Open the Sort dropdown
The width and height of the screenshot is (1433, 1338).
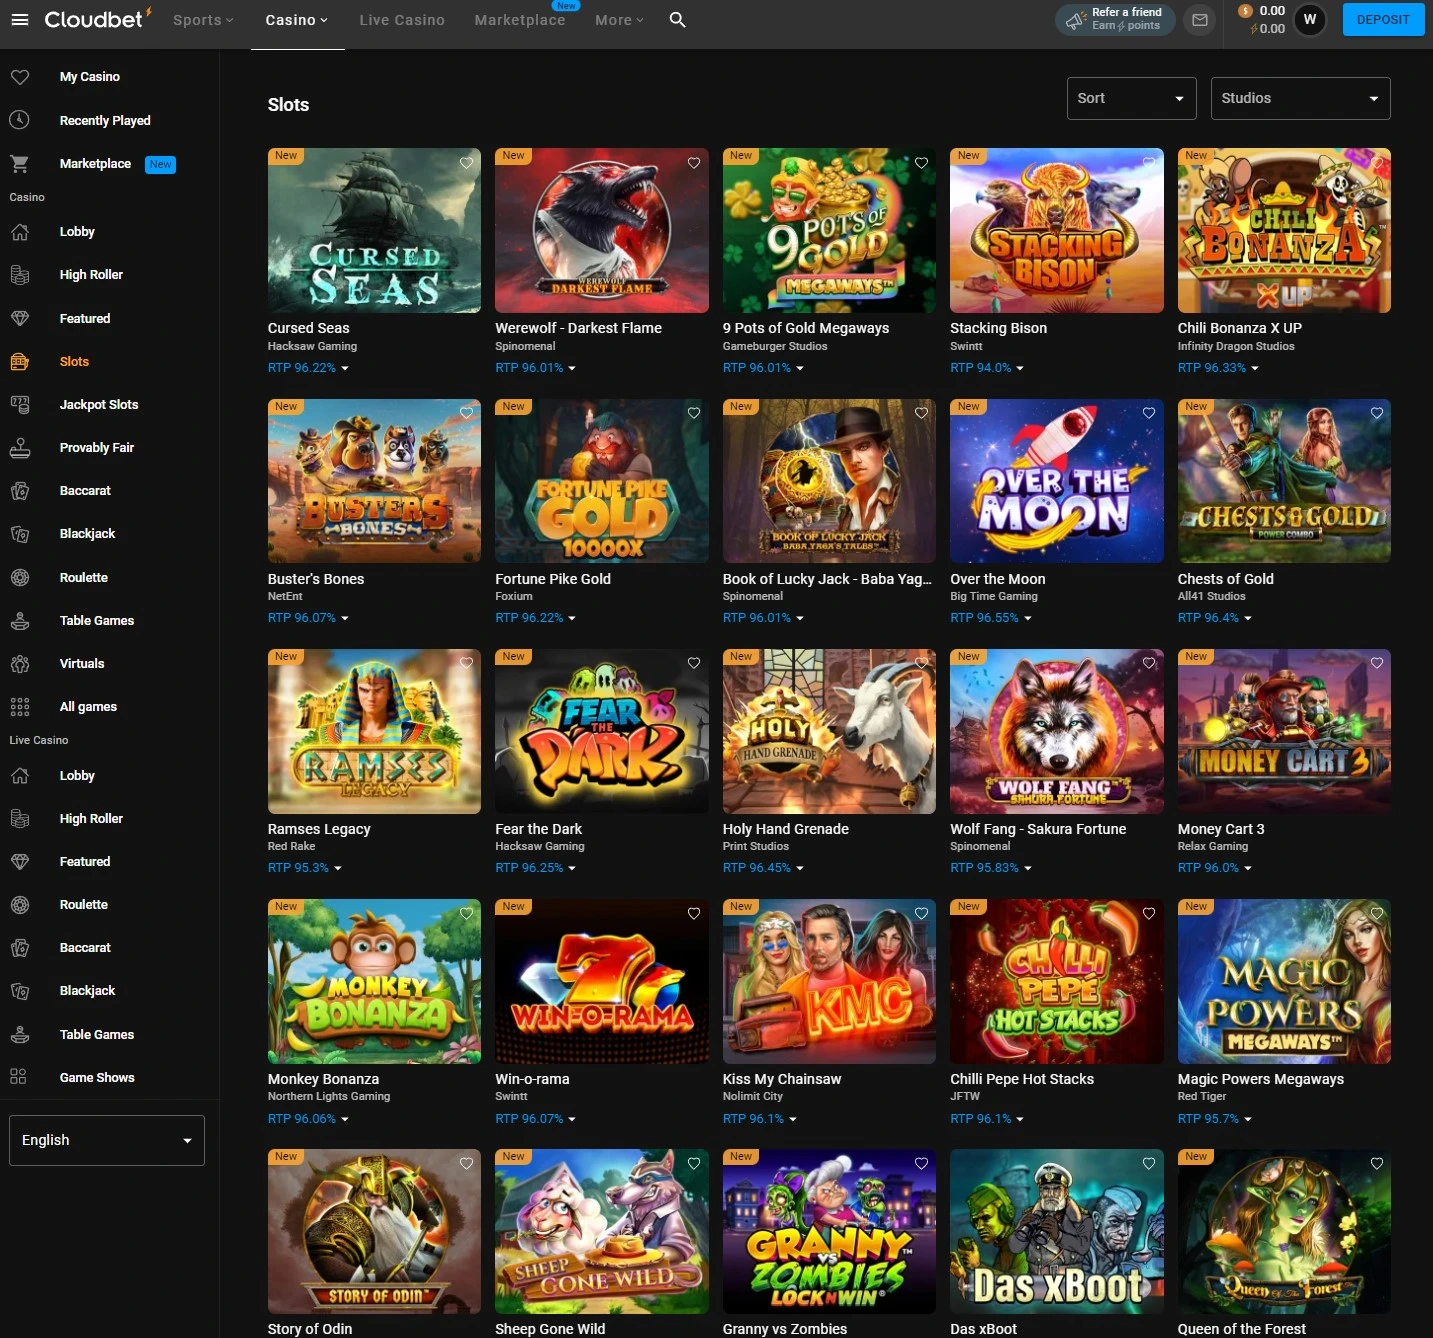(x=1131, y=98)
